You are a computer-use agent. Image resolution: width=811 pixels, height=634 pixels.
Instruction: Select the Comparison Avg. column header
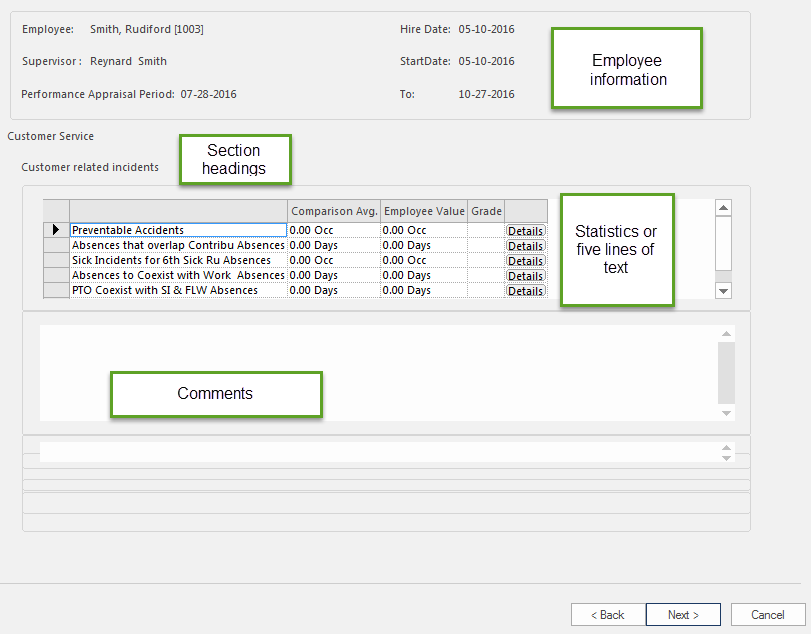334,211
